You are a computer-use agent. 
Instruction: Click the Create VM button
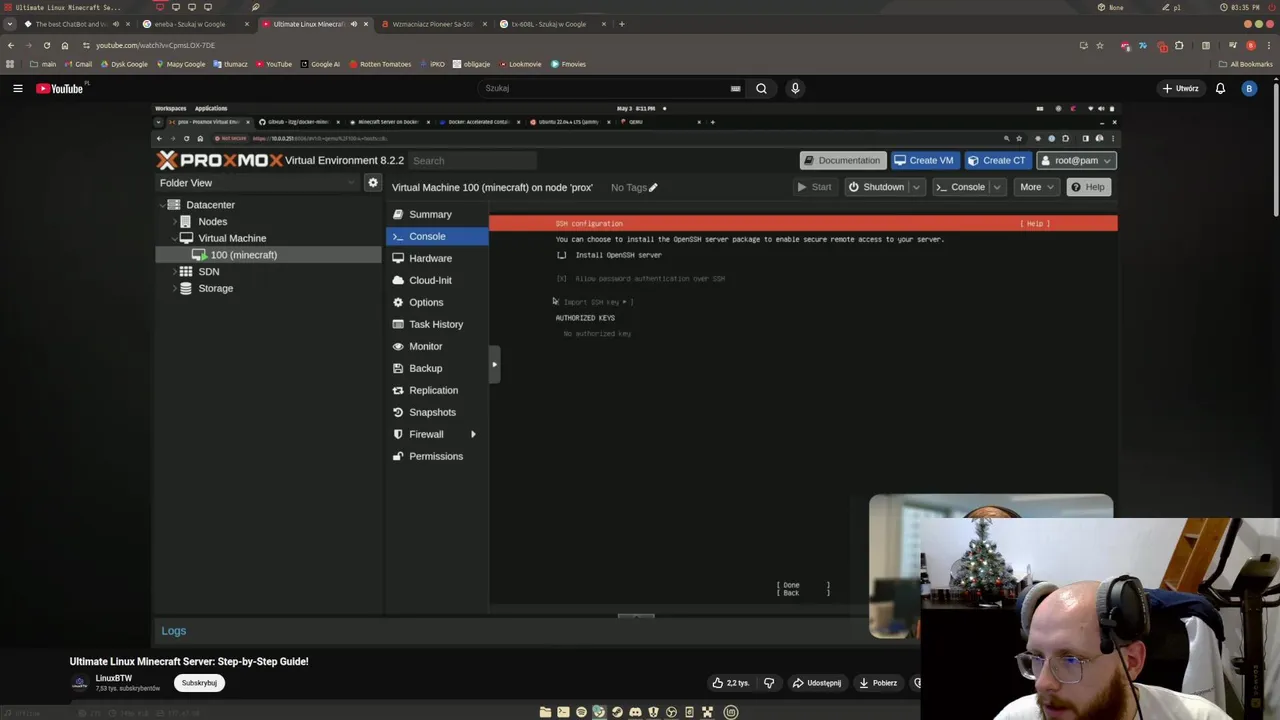pyautogui.click(x=924, y=160)
